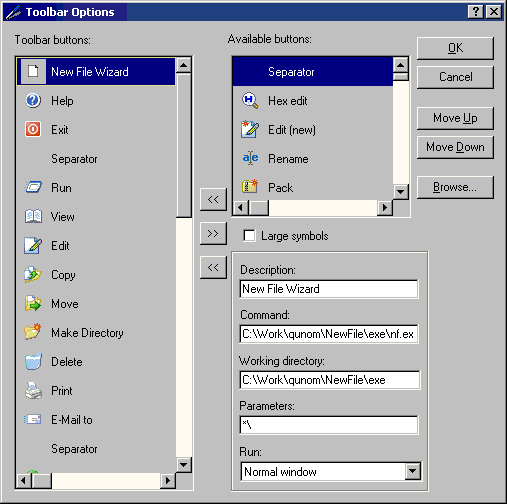Click Toolbar buttons vertical scrollbar thumb
This screenshot has width=507, height=504.
[184, 145]
